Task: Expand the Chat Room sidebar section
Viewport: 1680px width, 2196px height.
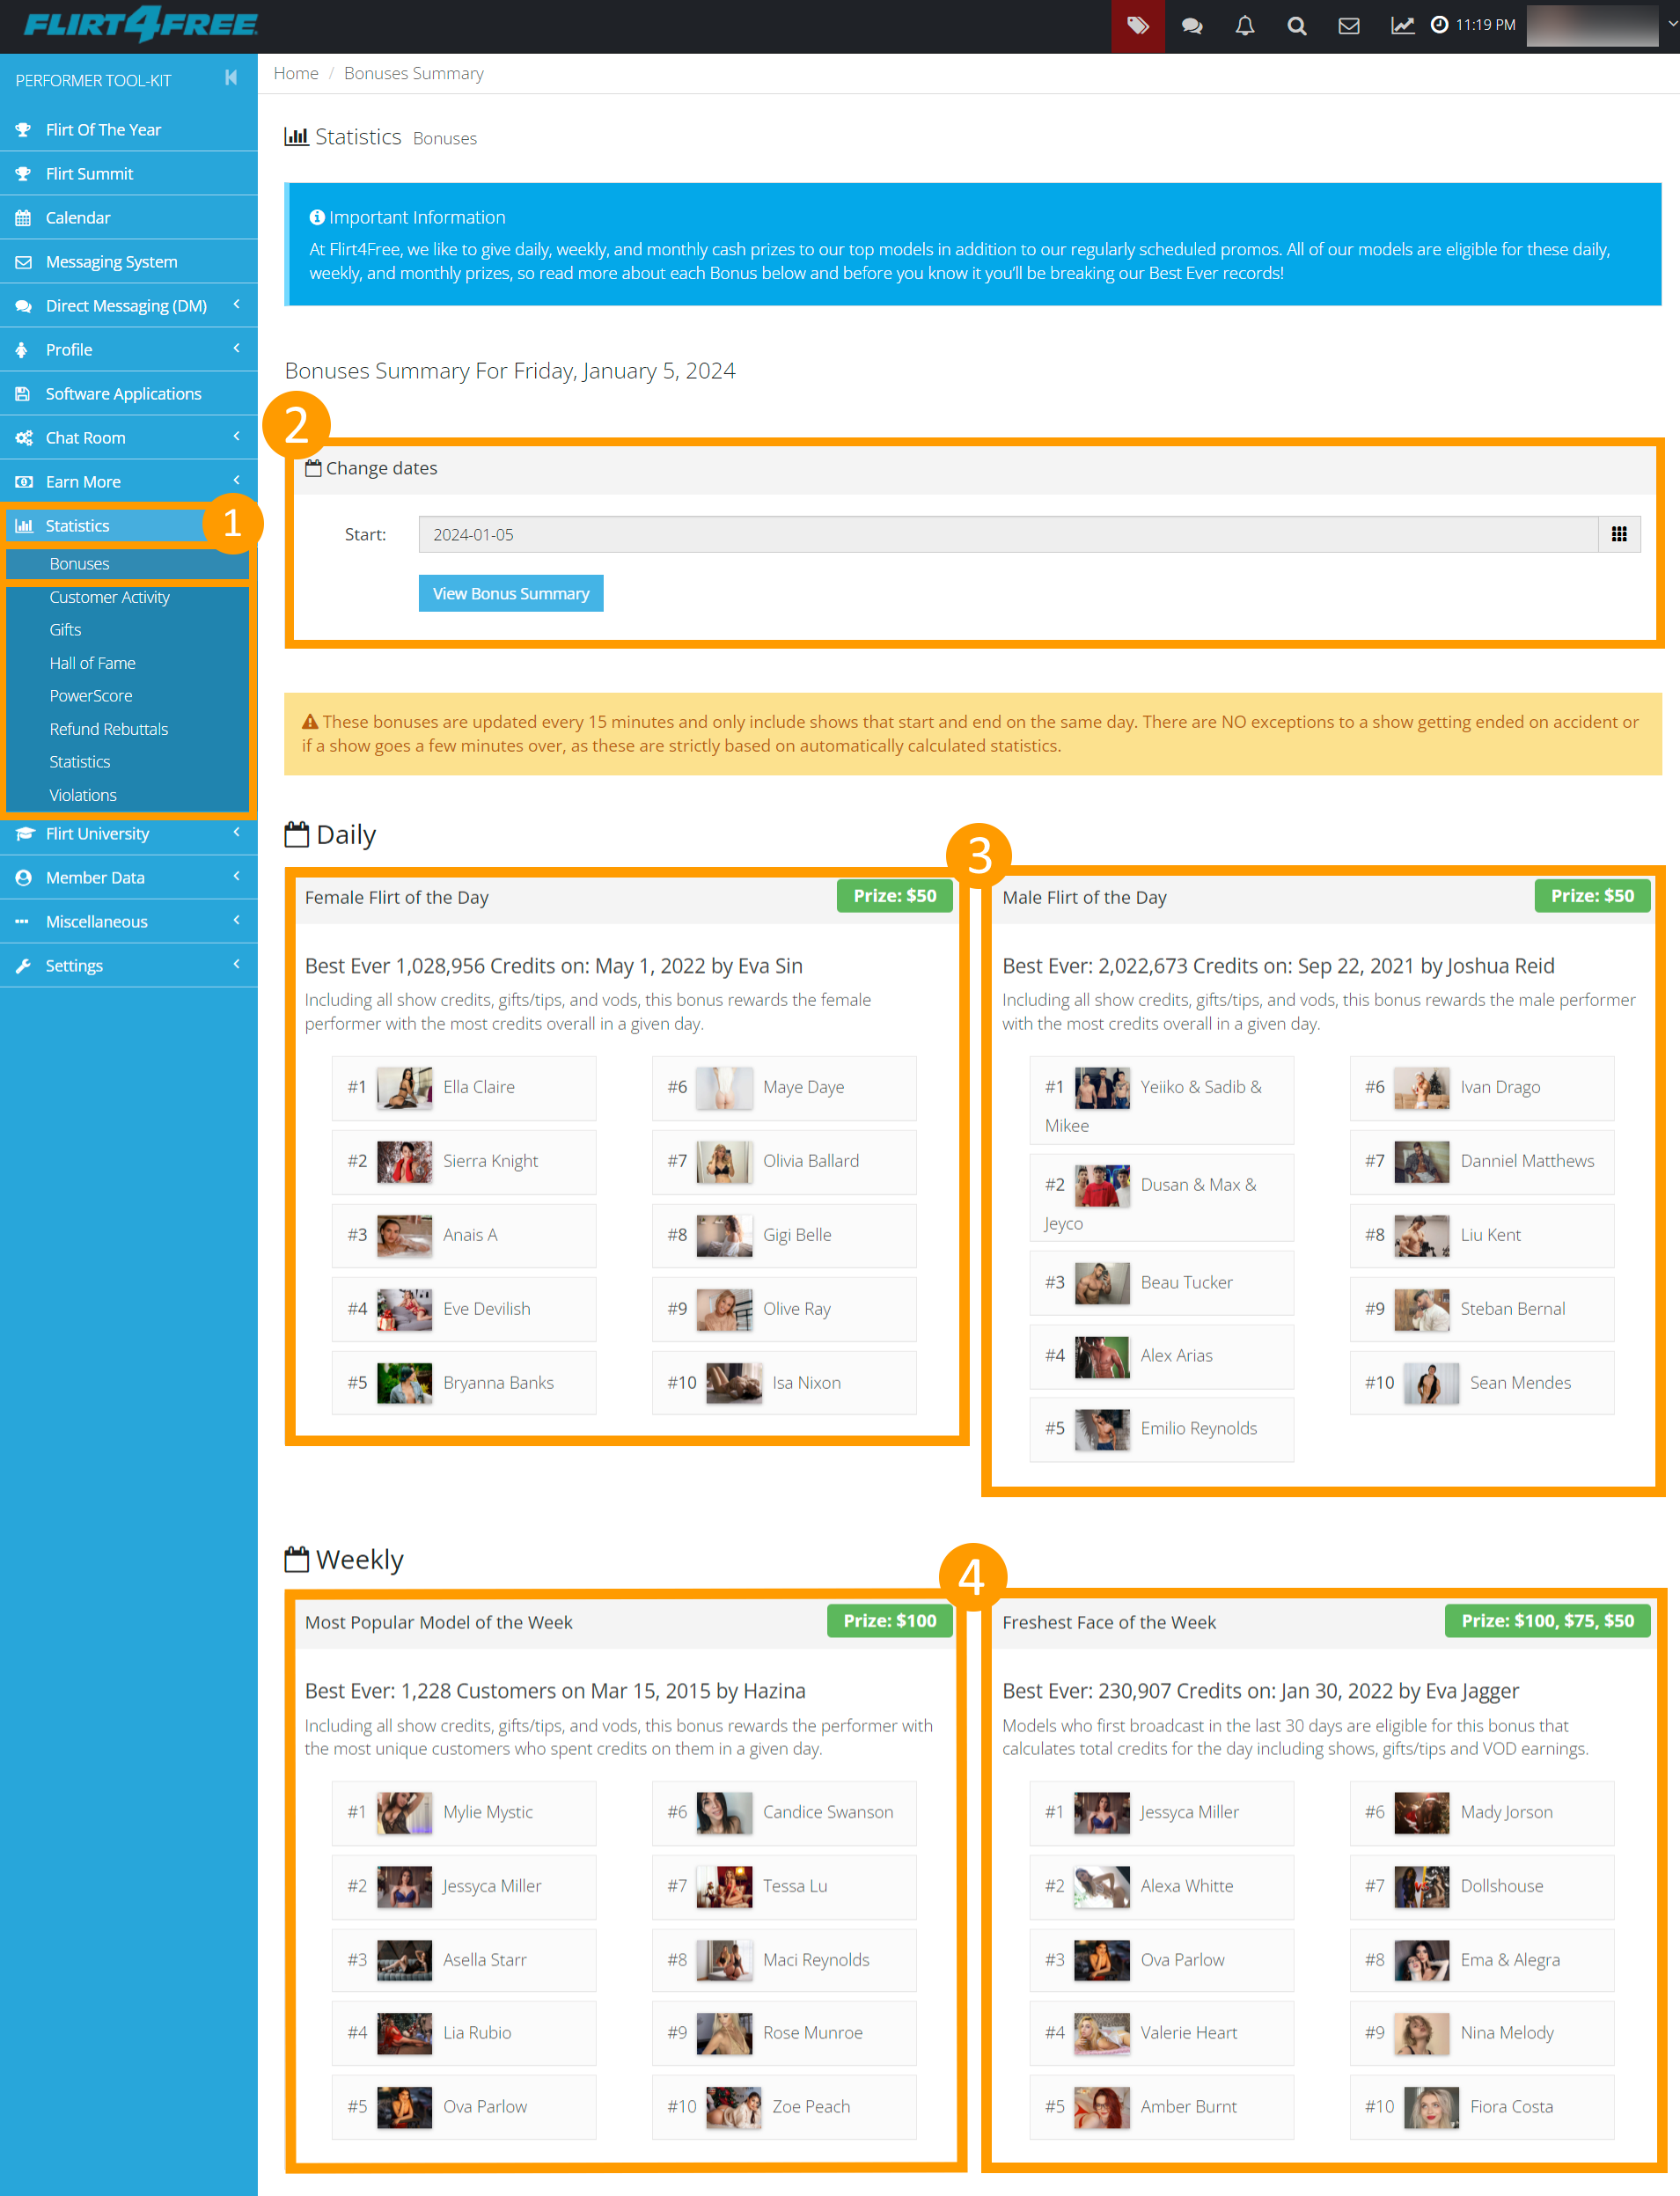Action: click(128, 437)
